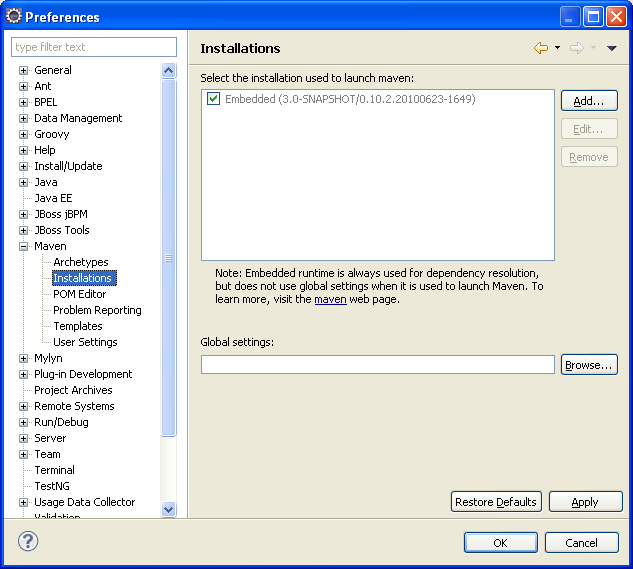Expand the Plug-in Development node
633x569 pixels.
pos(23,374)
